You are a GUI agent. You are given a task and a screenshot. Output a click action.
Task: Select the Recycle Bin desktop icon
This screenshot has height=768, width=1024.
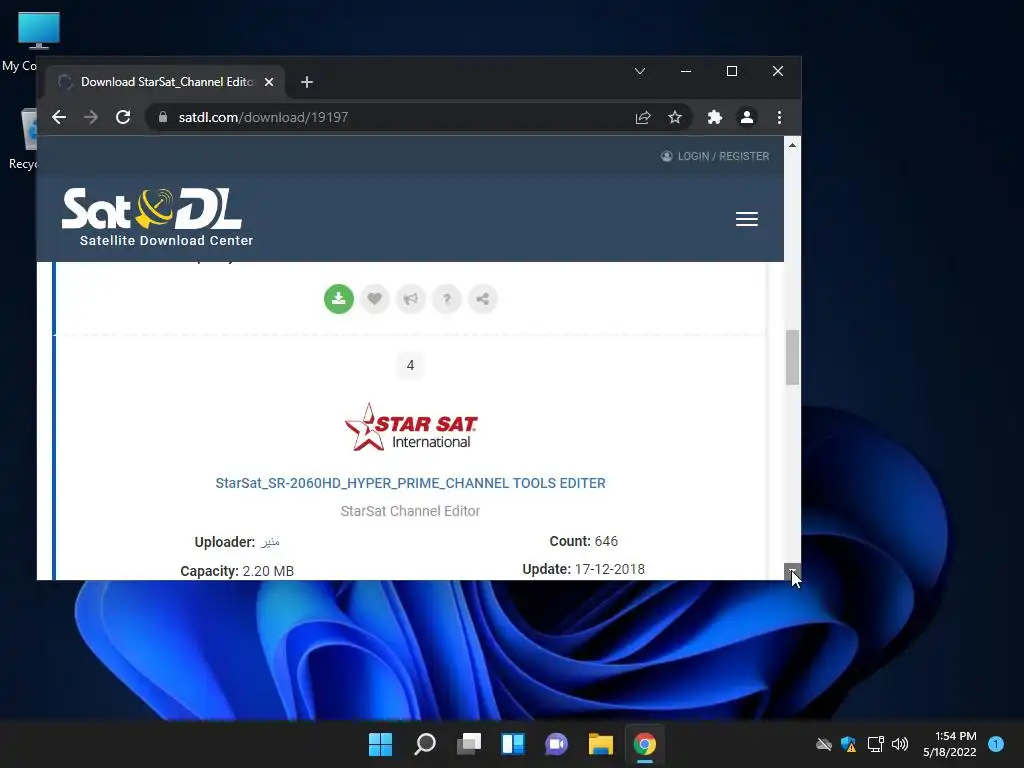click(x=26, y=139)
